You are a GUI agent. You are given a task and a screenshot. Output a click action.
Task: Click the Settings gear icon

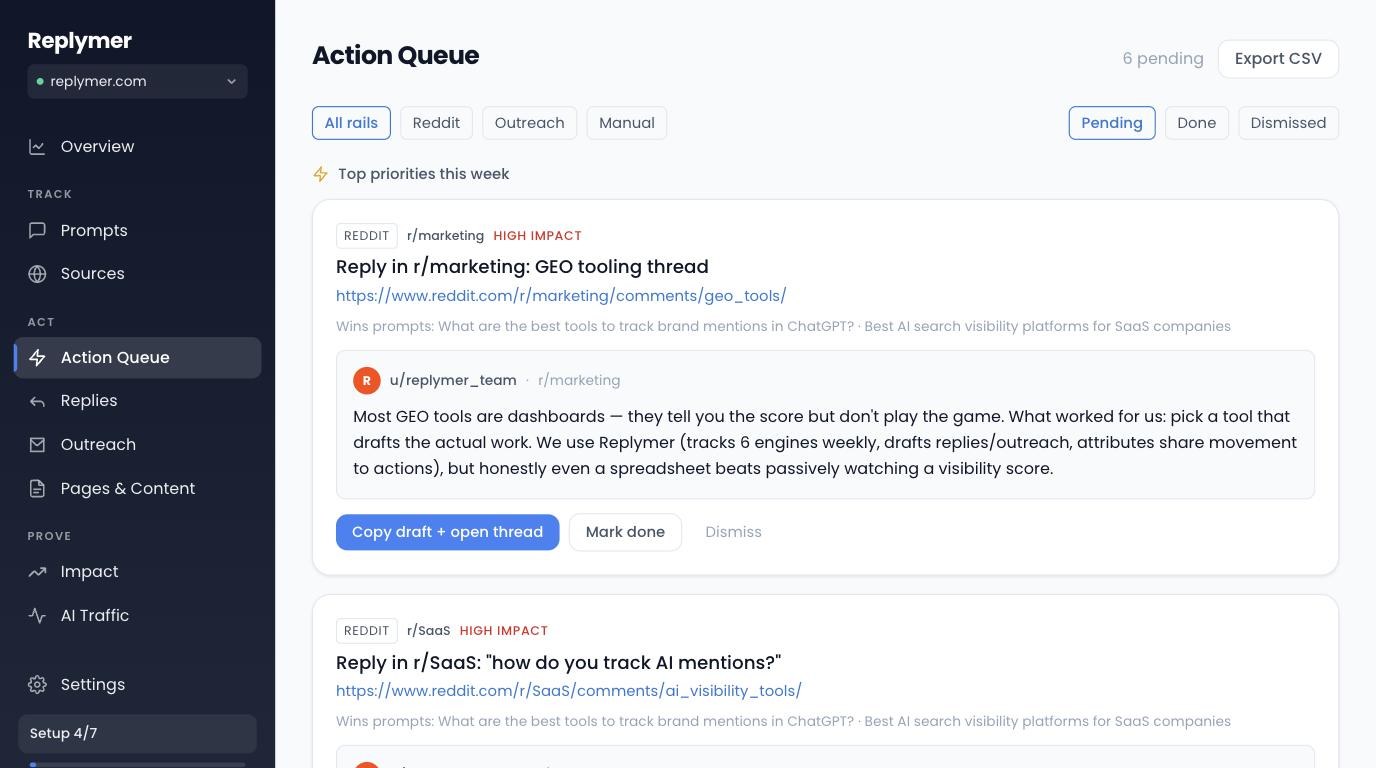[37, 685]
